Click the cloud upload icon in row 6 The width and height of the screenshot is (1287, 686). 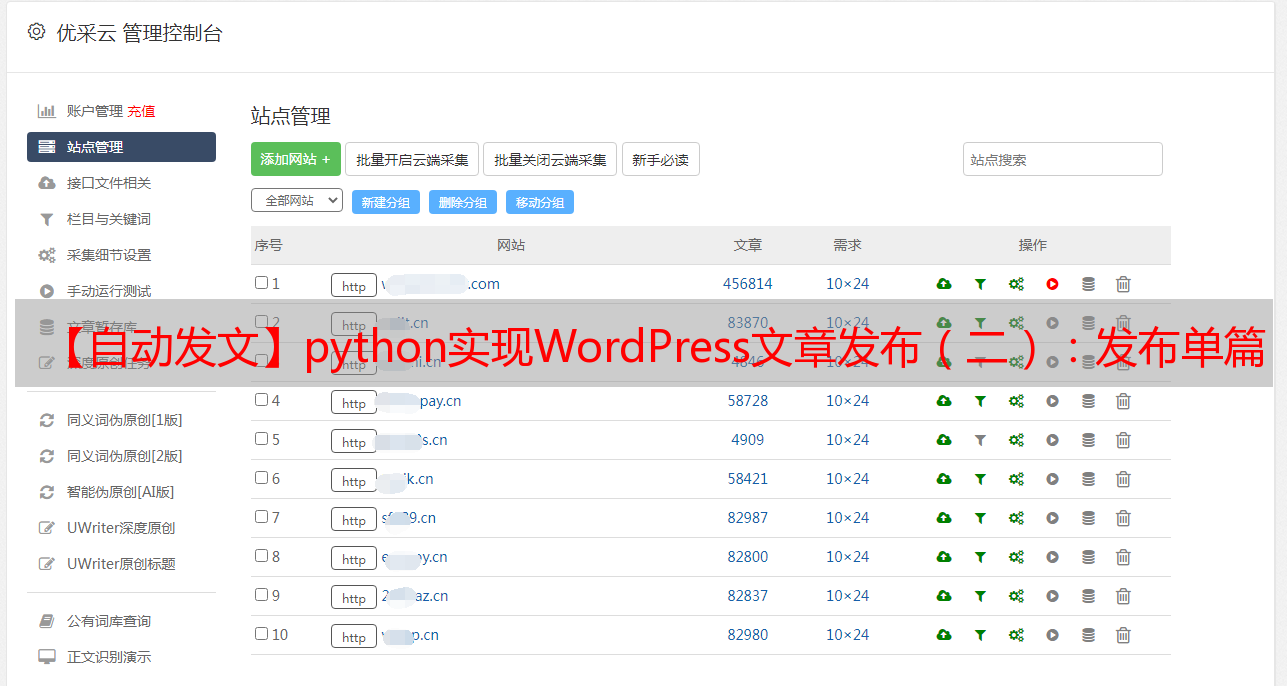944,479
